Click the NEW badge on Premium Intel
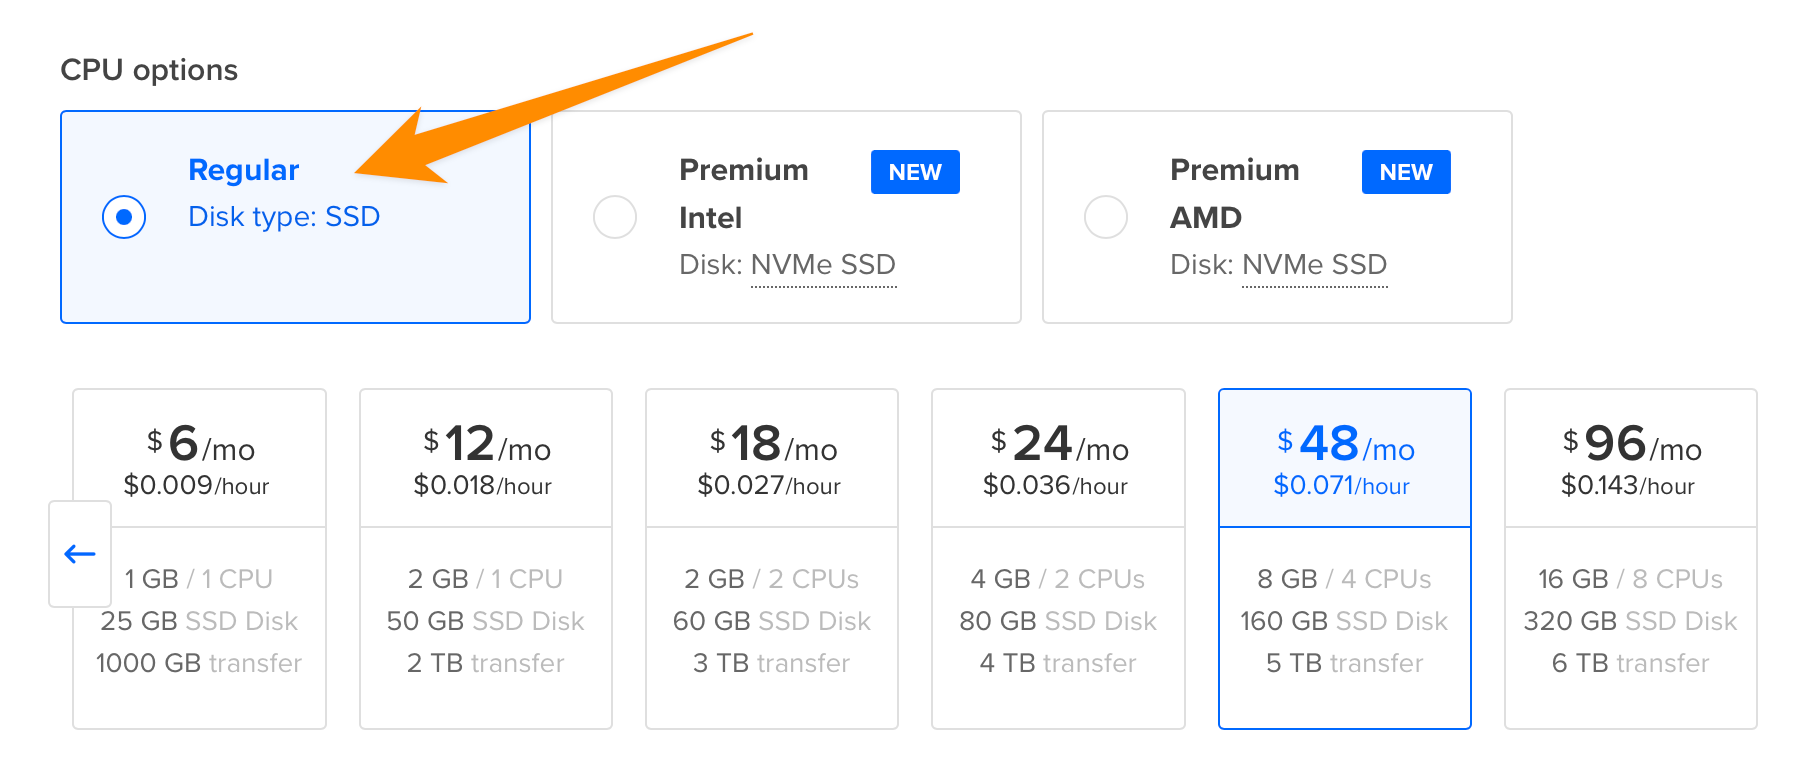Screen dimensions: 1810x774 [915, 172]
